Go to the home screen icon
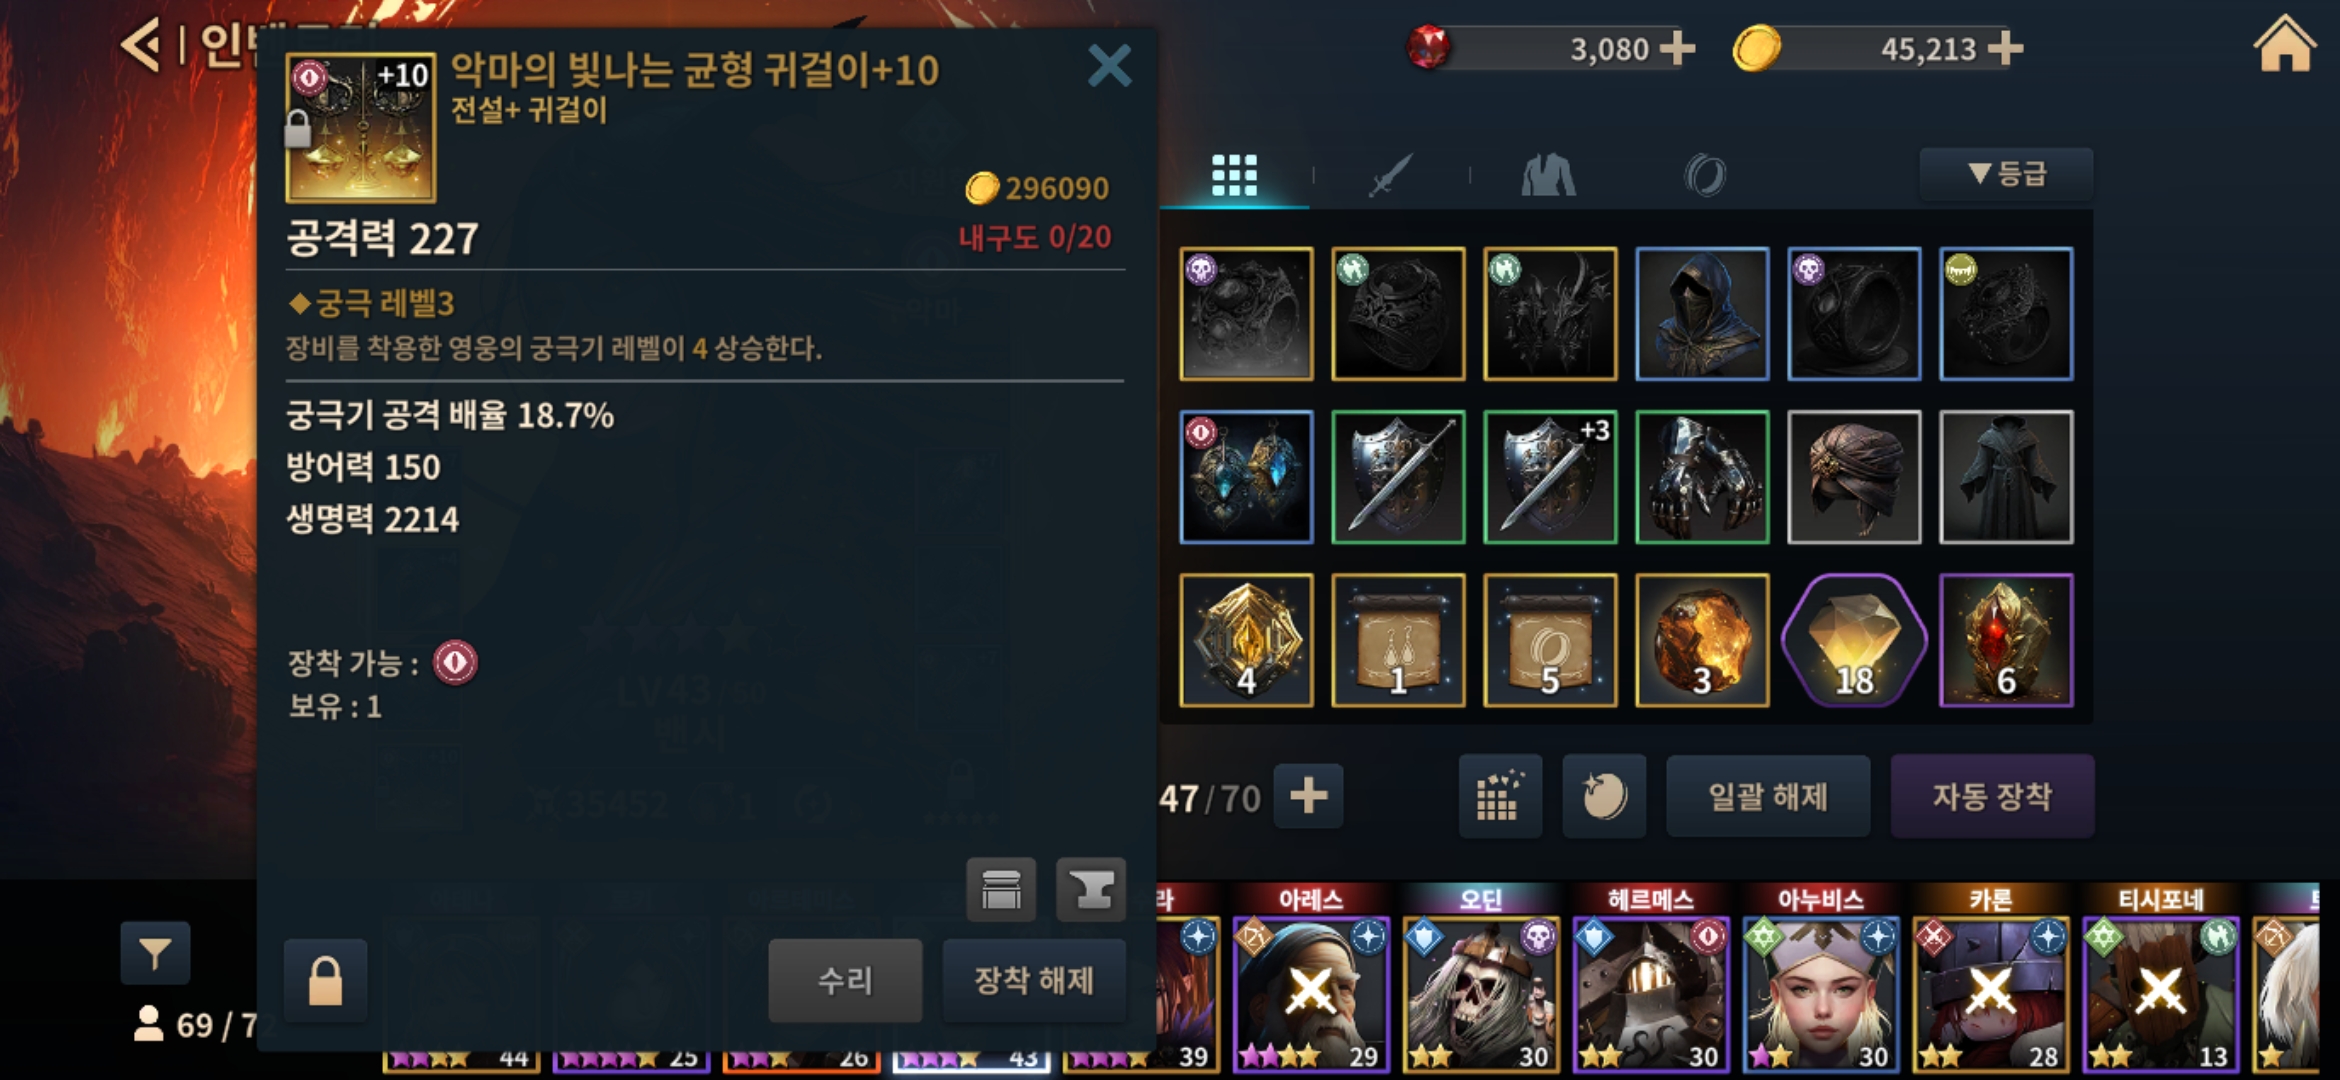Viewport: 2340px width, 1080px height. 2284,46
